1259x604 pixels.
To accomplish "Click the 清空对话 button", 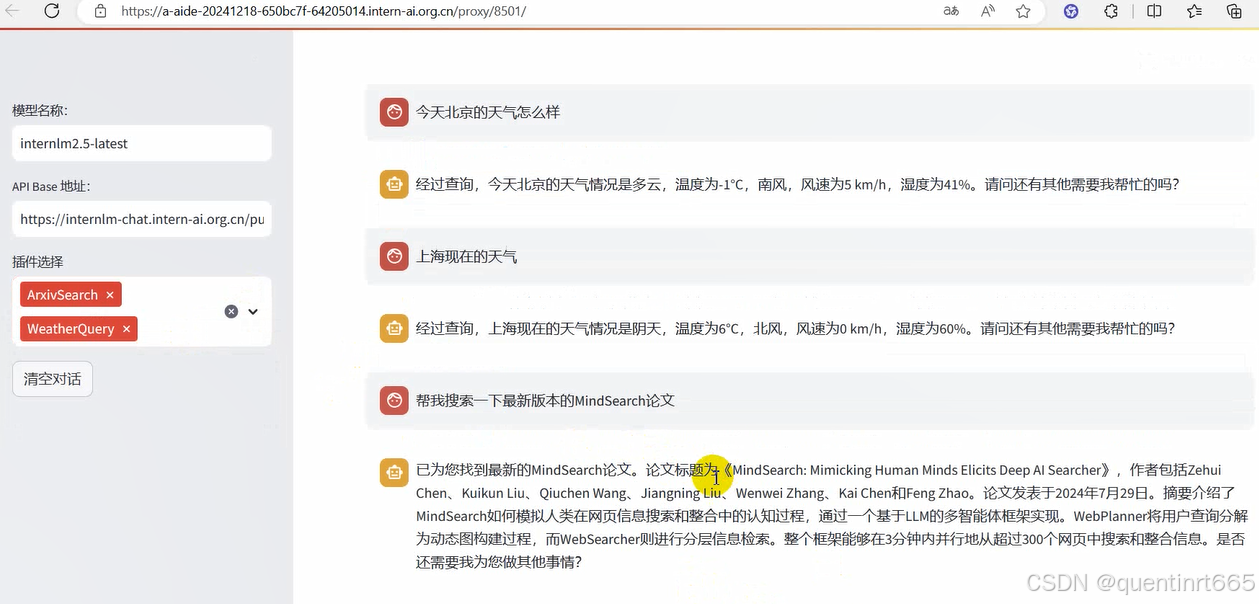I will (x=52, y=379).
